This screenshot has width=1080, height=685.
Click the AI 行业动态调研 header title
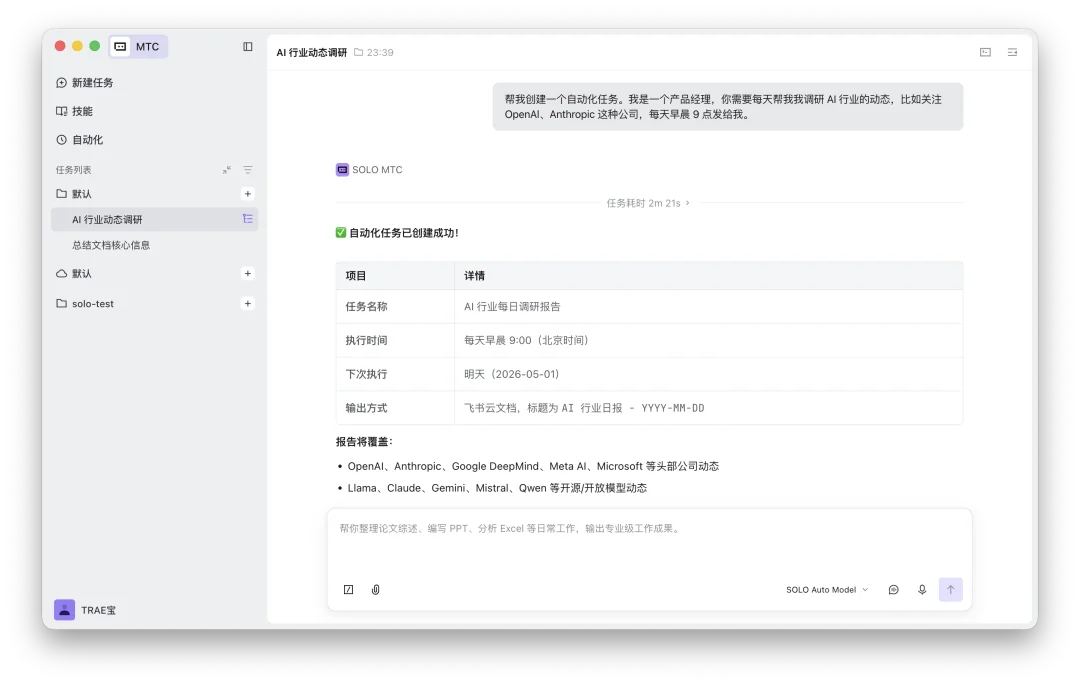click(311, 52)
